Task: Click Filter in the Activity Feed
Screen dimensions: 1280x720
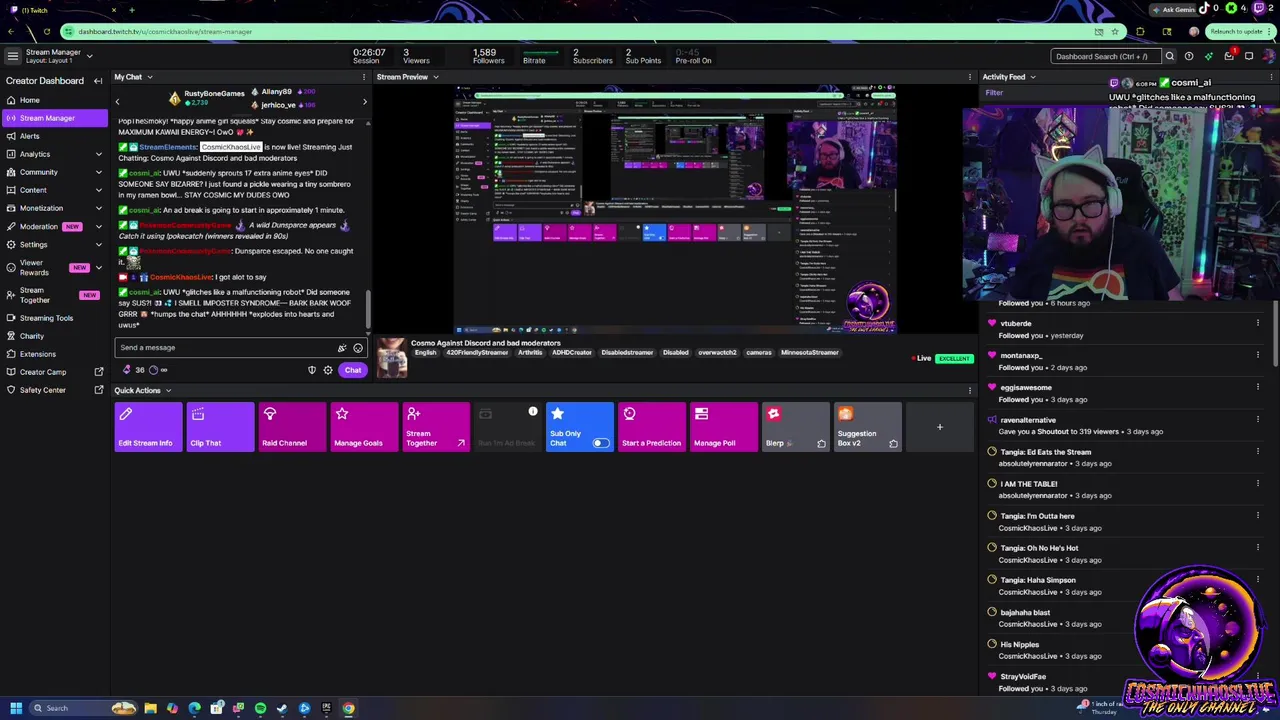Action: (994, 93)
